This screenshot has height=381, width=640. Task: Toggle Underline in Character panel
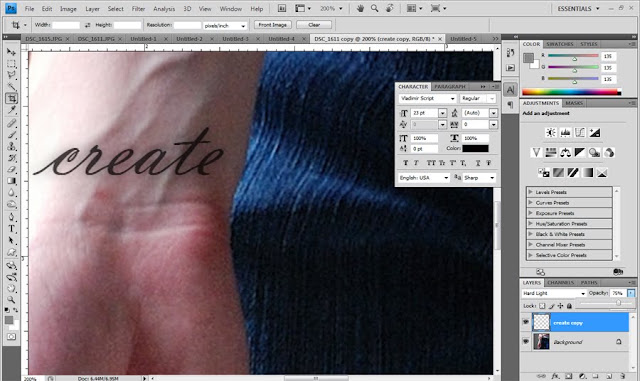[478, 163]
